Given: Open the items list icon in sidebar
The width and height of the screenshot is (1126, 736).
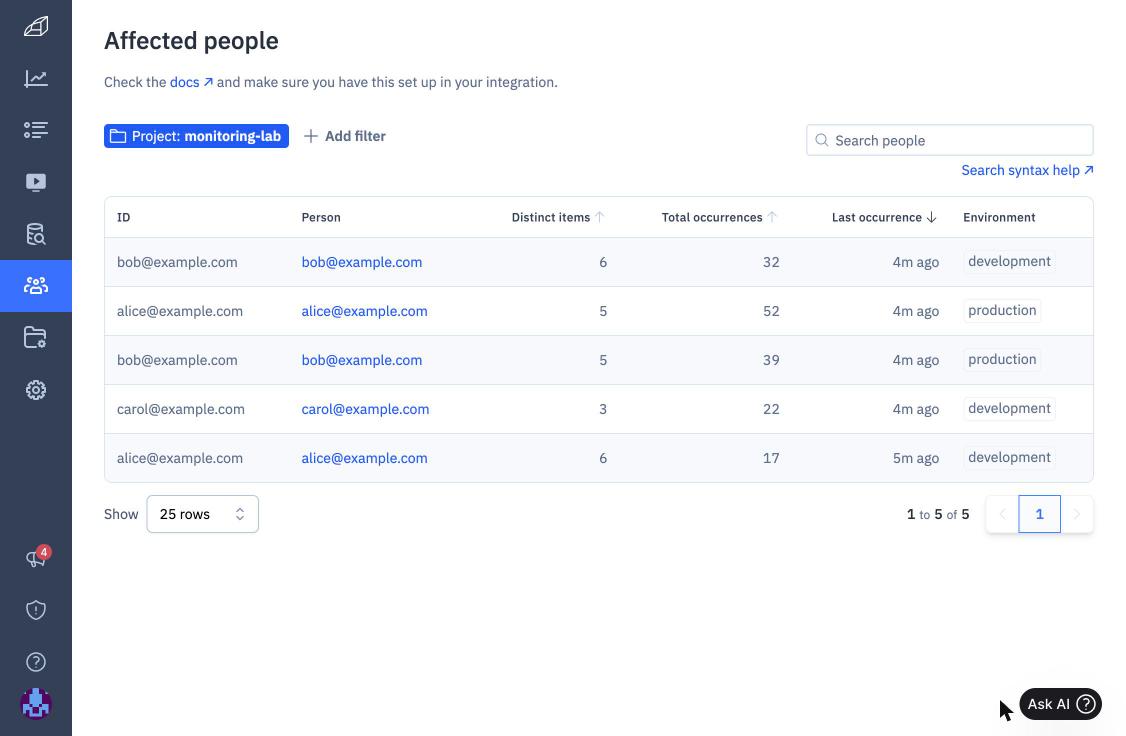Looking at the screenshot, I should pyautogui.click(x=36, y=130).
